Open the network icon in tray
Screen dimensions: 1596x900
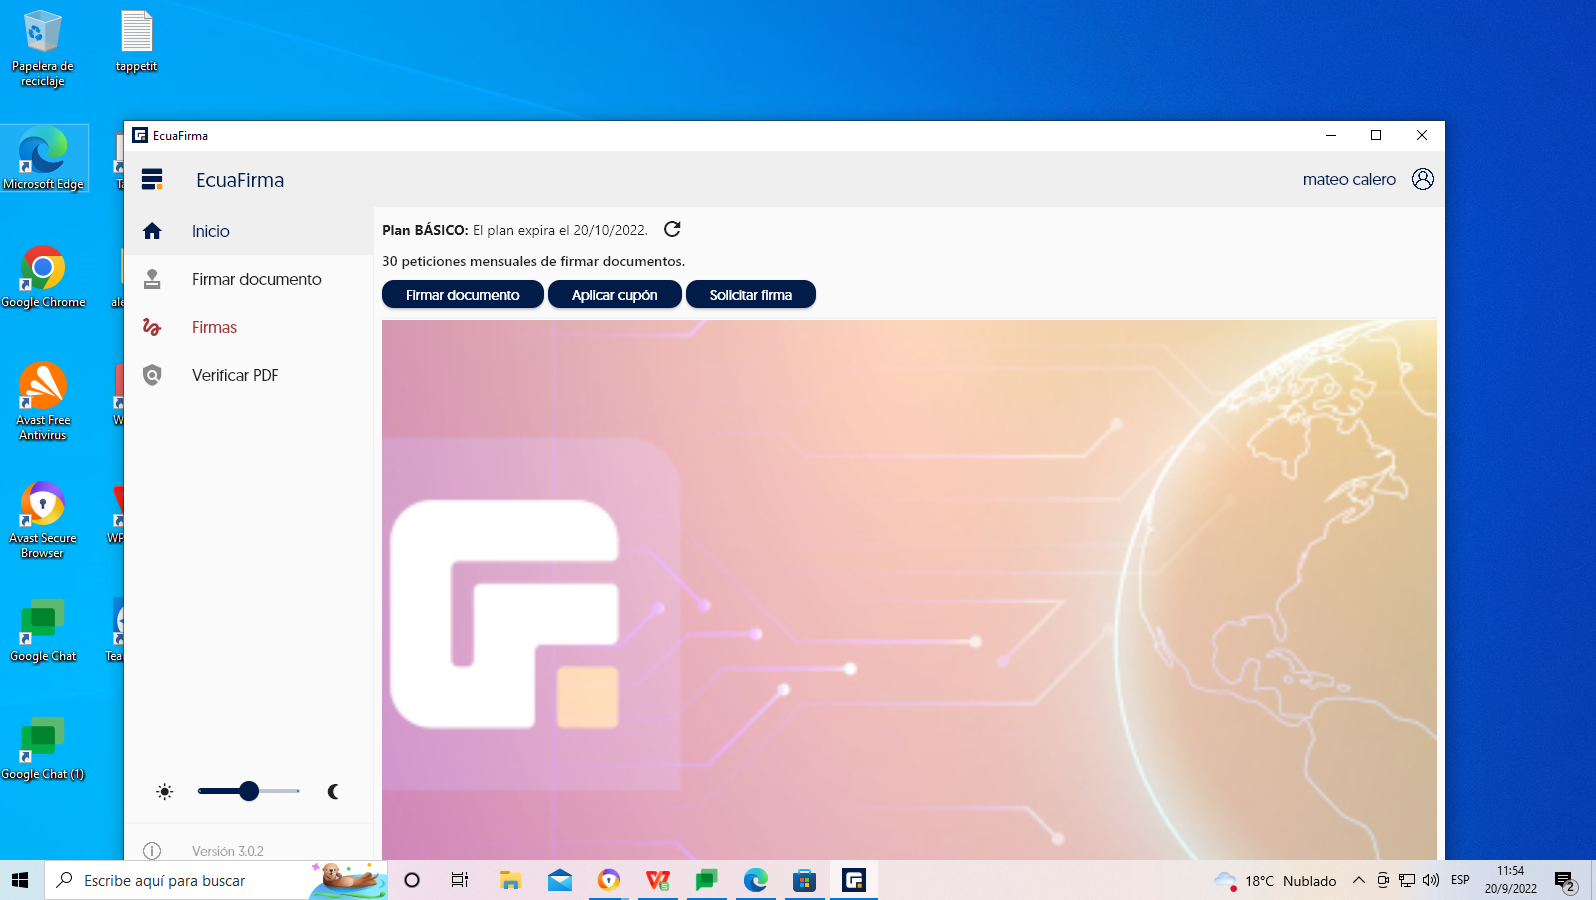click(1407, 880)
